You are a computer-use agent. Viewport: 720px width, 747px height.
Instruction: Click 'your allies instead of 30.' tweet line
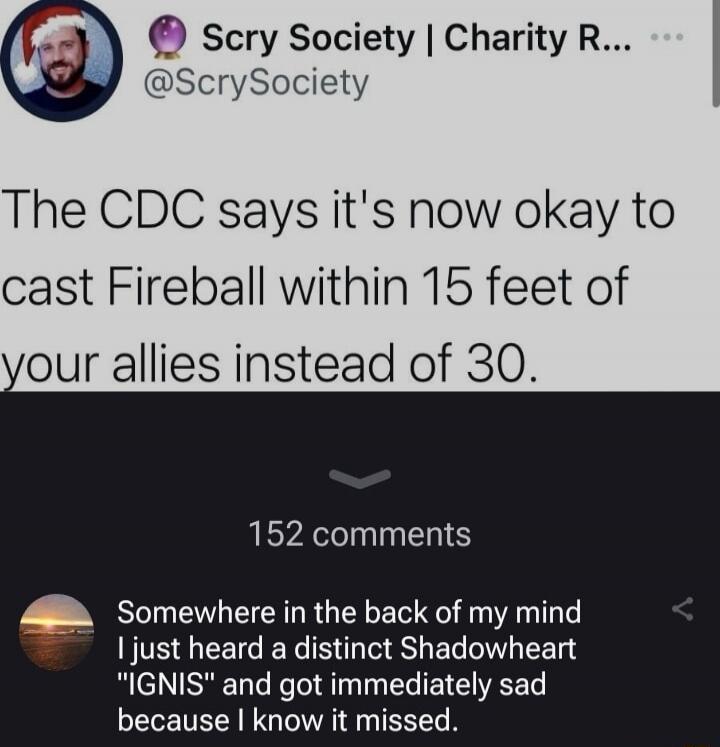pos(270,363)
